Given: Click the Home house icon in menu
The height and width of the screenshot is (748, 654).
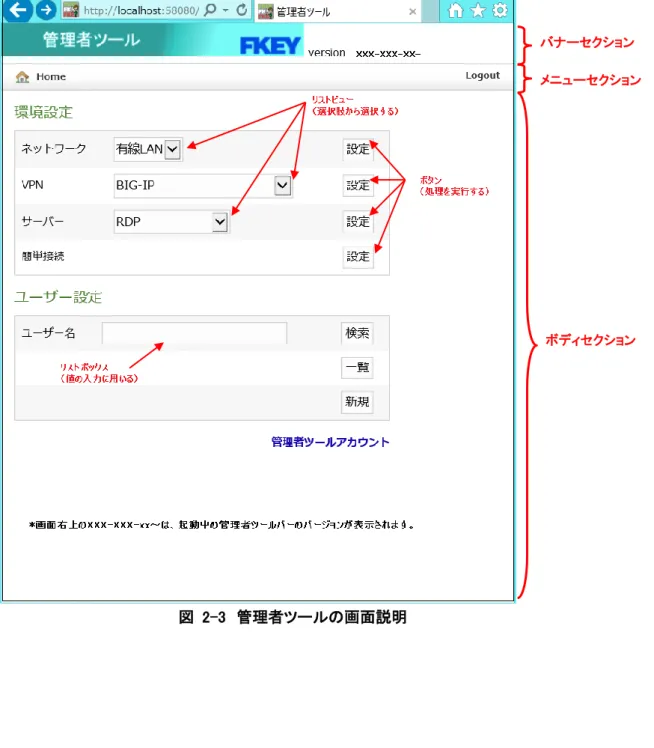Looking at the screenshot, I should (x=22, y=77).
